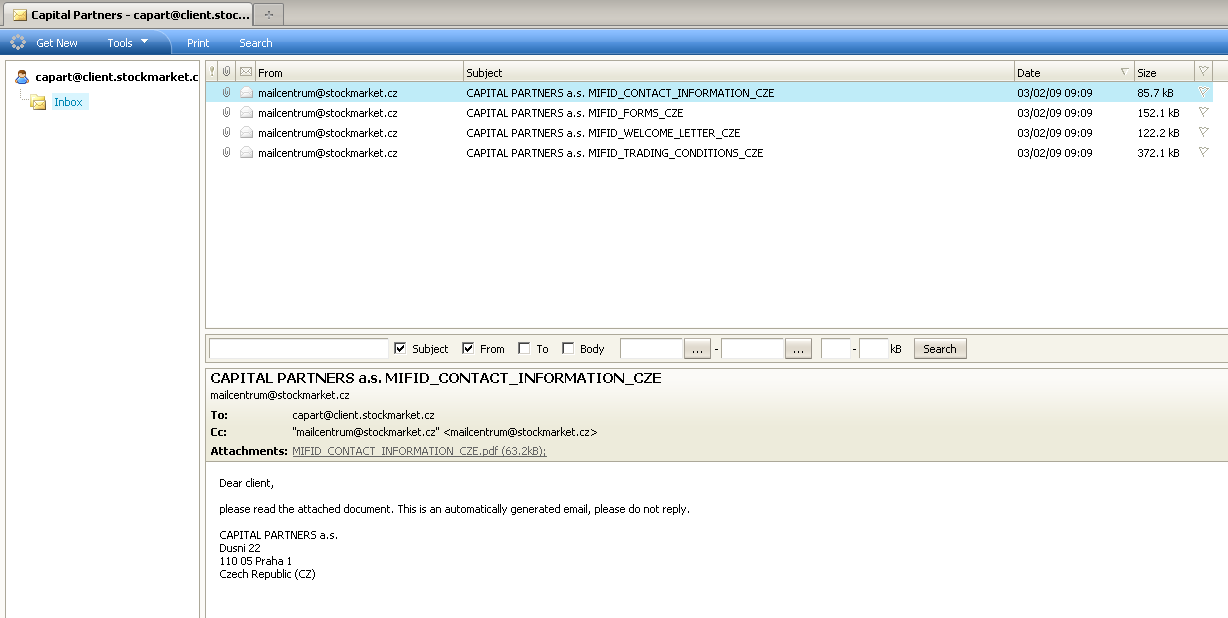The height and width of the screenshot is (618, 1228).
Task: Click the end date search field
Action: (753, 348)
